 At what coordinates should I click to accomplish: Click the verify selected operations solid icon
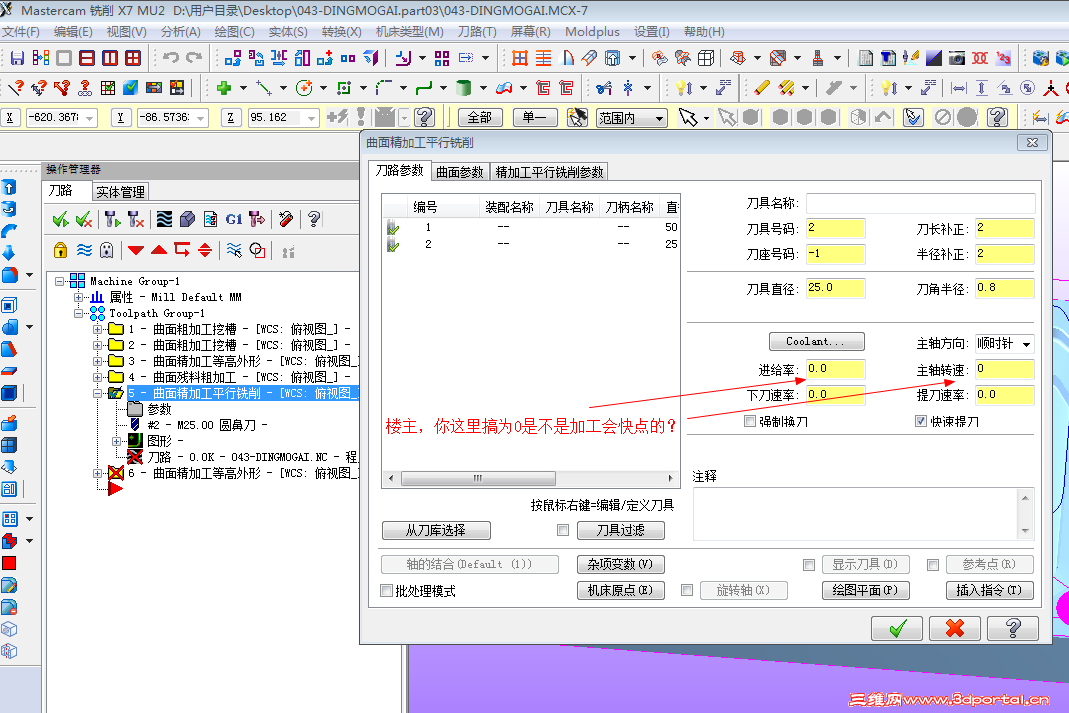[187, 219]
